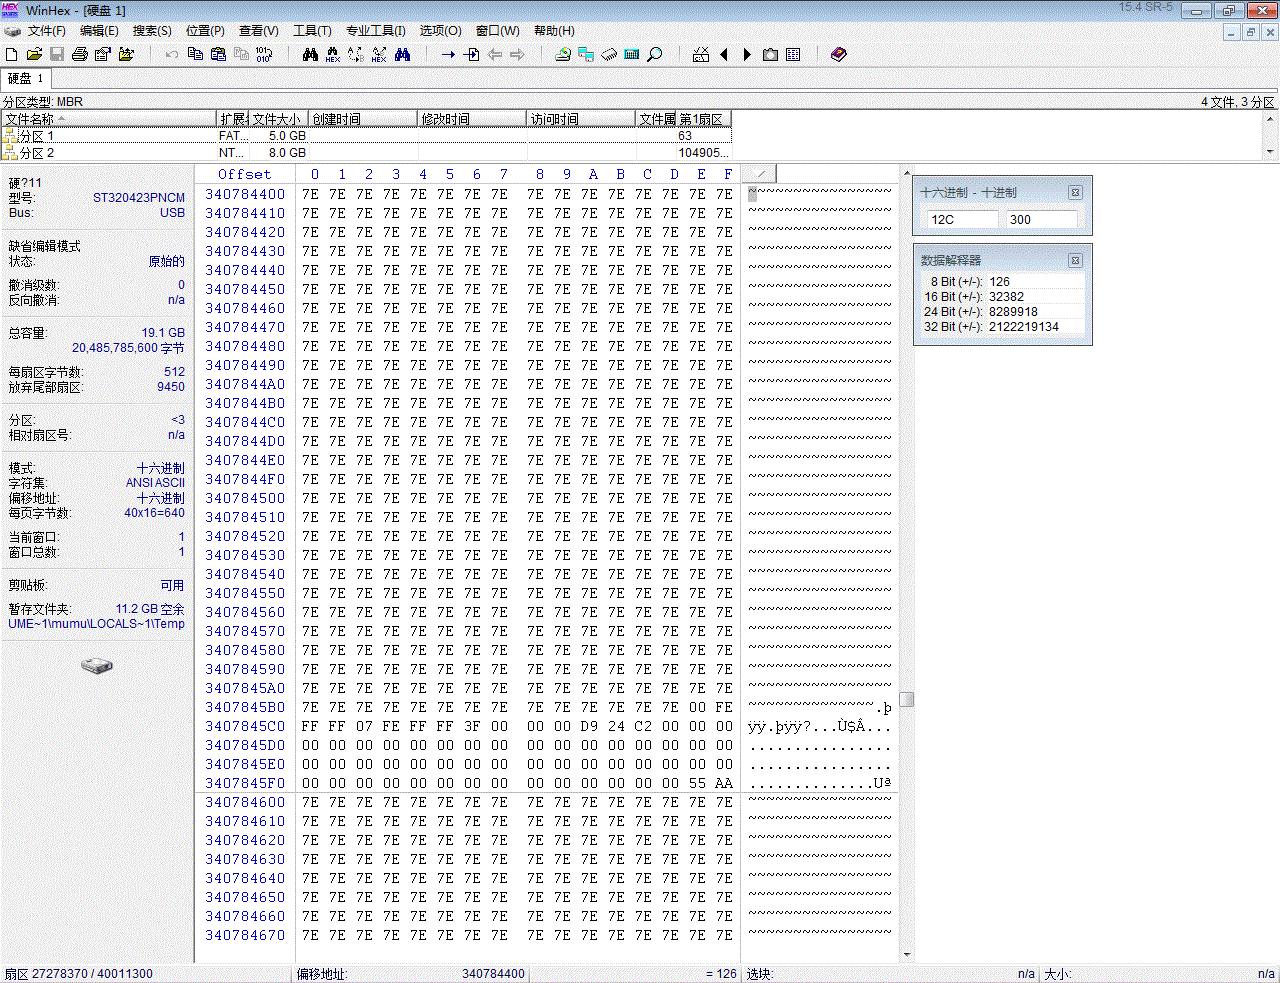Click the grey Back arrow toolbar icon

[494, 54]
